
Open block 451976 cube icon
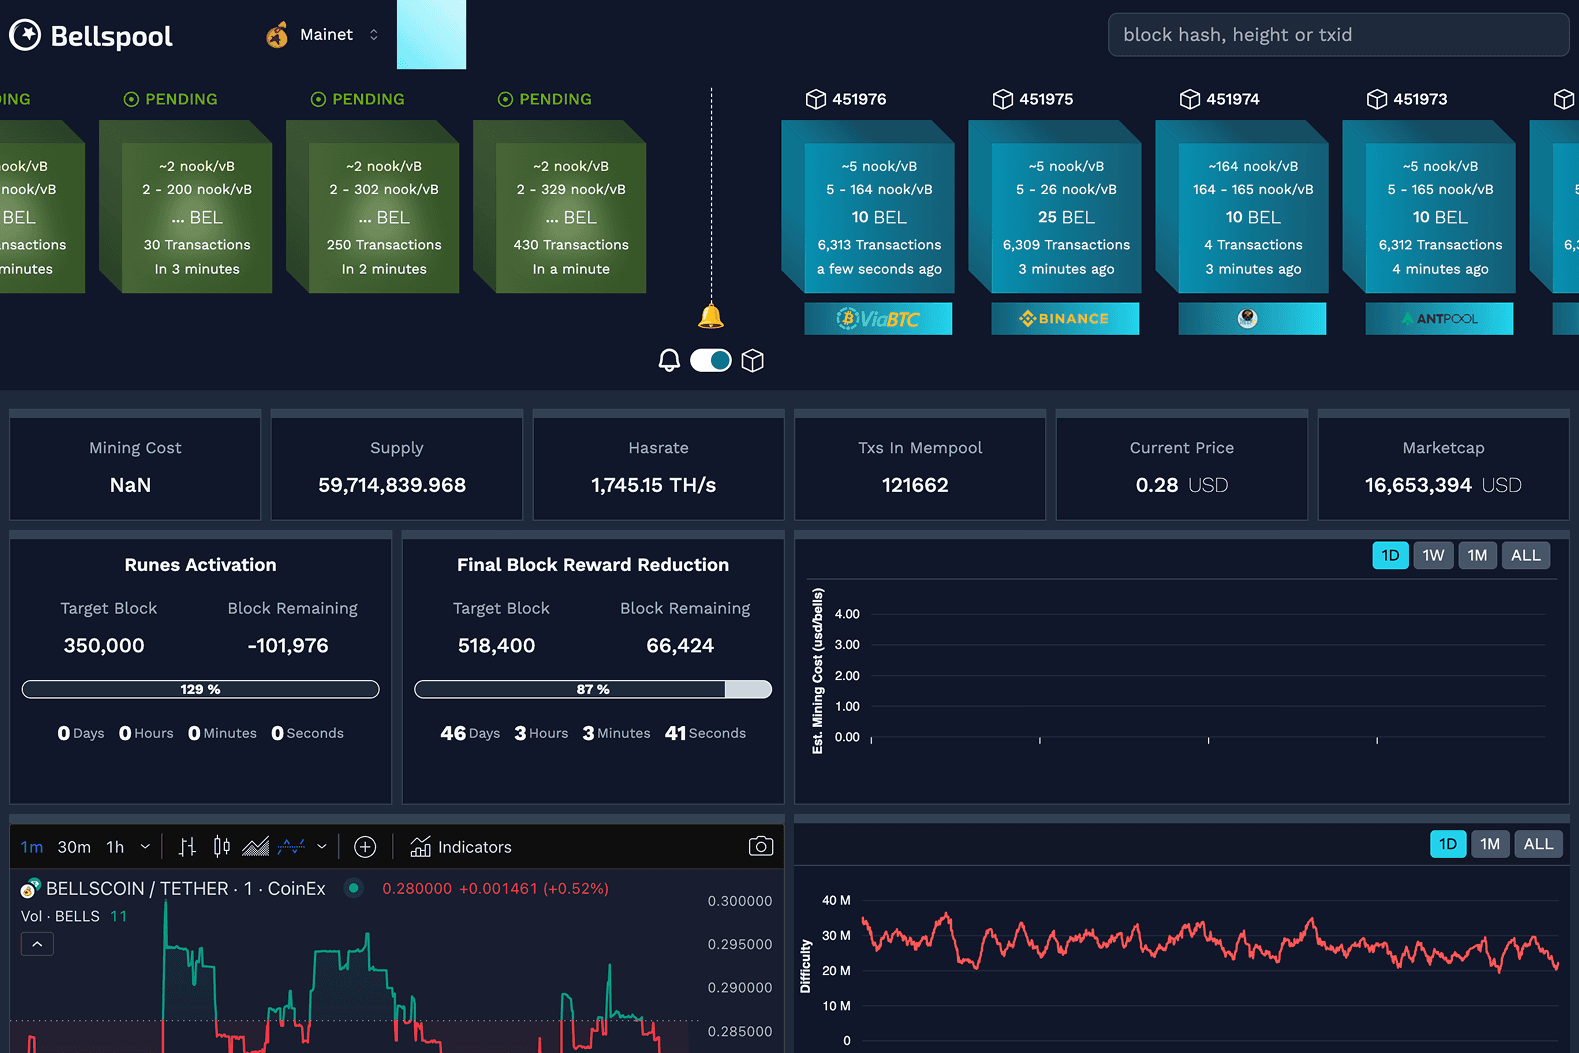[x=816, y=99]
